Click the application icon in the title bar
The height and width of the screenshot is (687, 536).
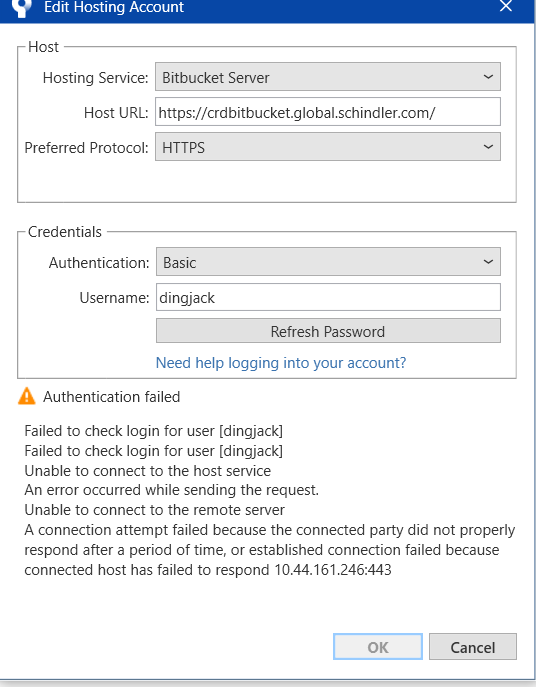(x=22, y=7)
